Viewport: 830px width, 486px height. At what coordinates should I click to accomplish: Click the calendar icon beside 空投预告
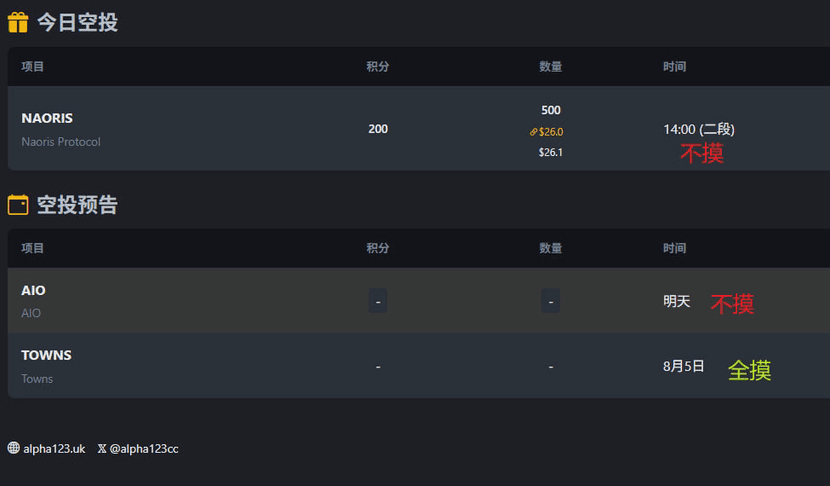pos(17,205)
